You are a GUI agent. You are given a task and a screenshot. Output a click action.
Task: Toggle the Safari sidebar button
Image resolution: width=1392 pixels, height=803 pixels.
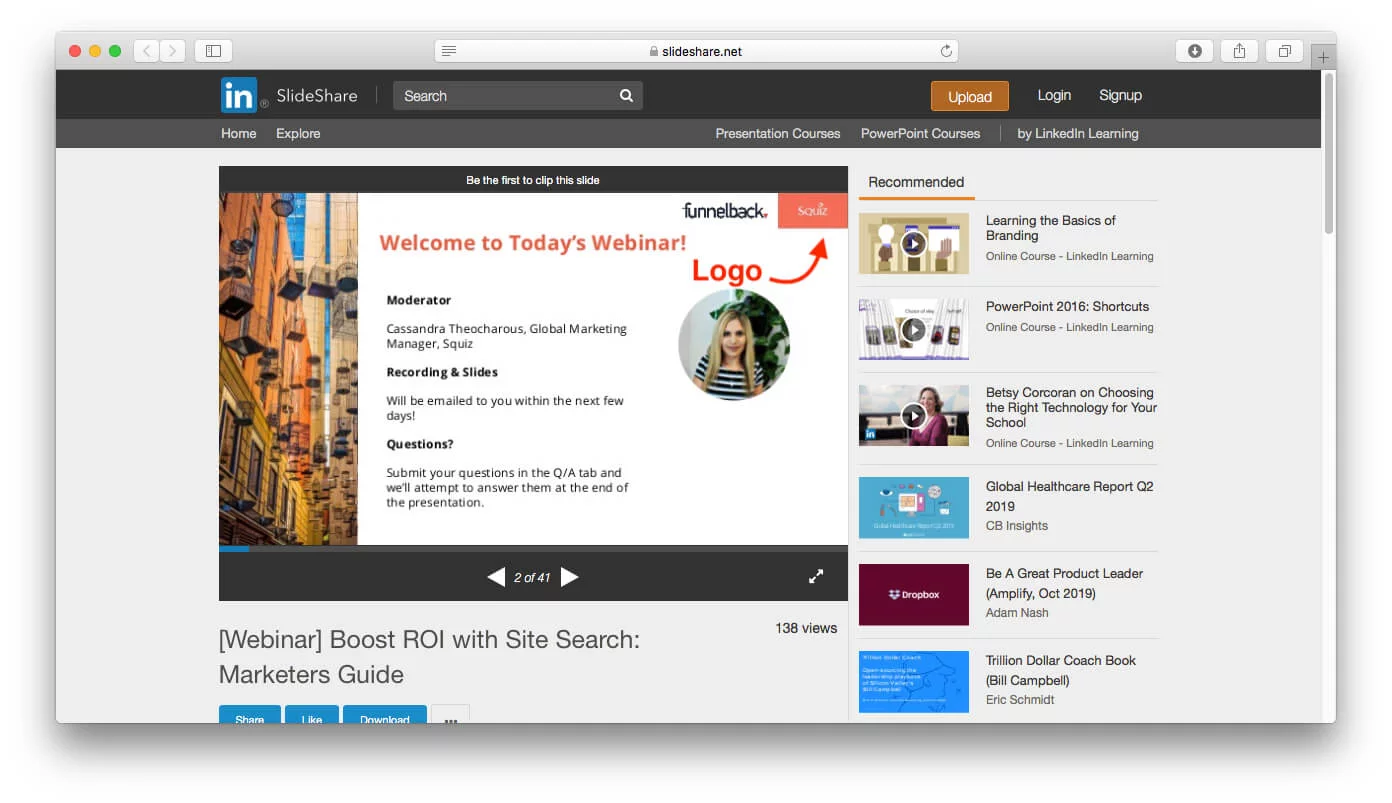coord(213,51)
